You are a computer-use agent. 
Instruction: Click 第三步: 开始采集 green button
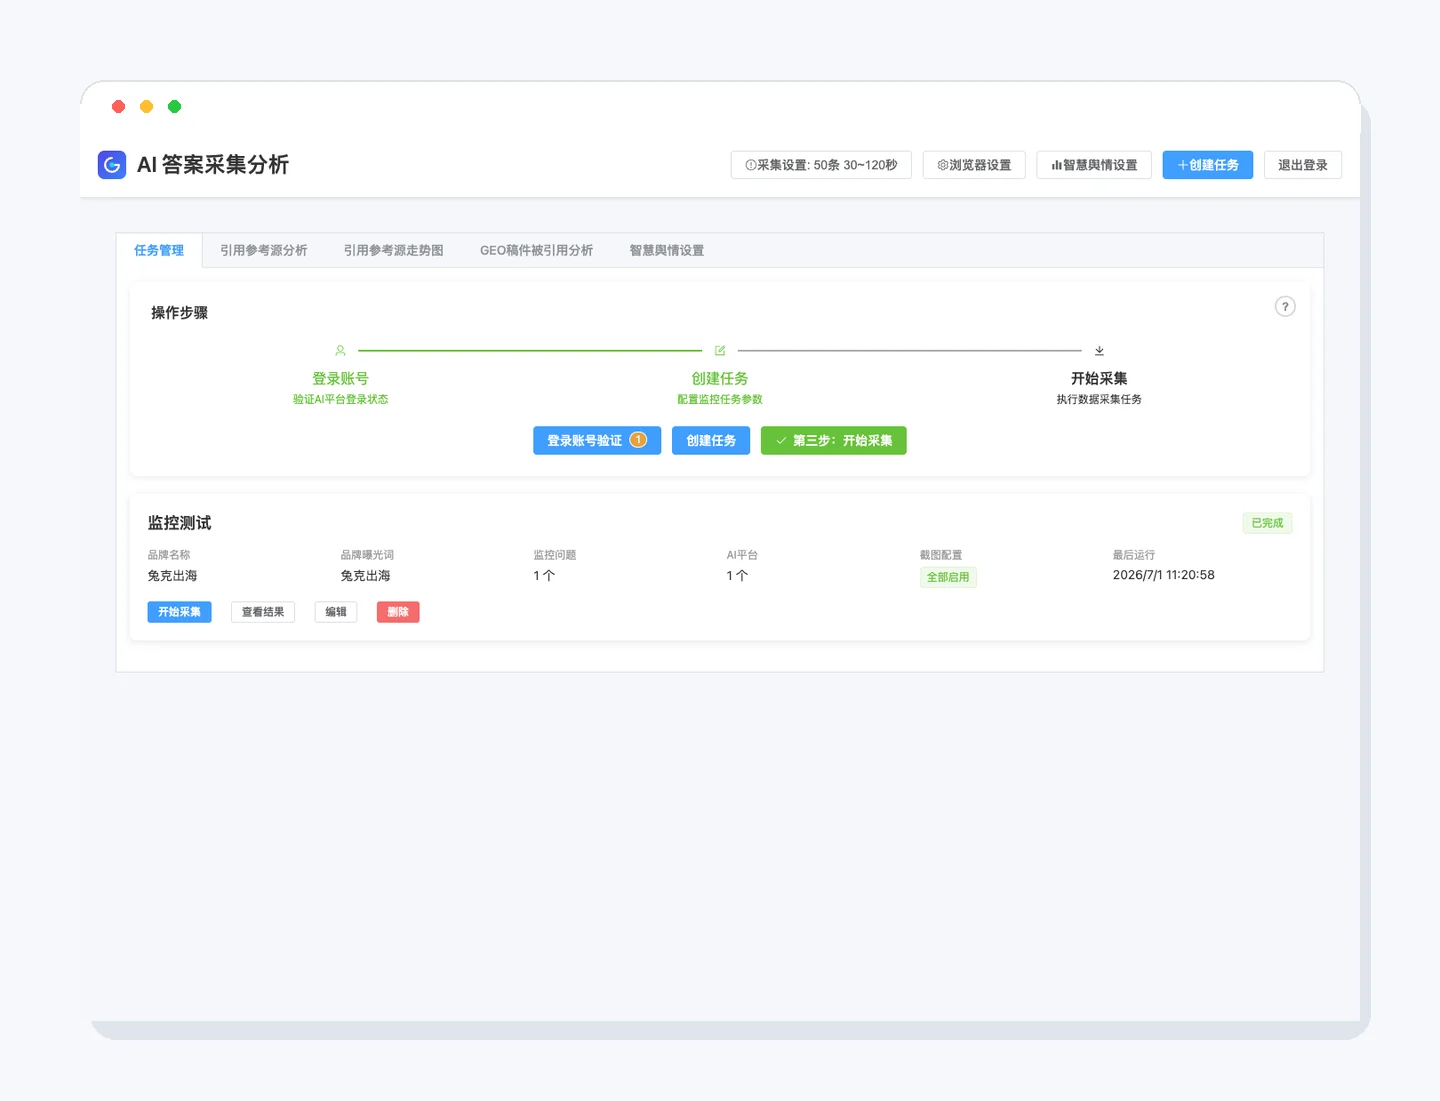834,441
